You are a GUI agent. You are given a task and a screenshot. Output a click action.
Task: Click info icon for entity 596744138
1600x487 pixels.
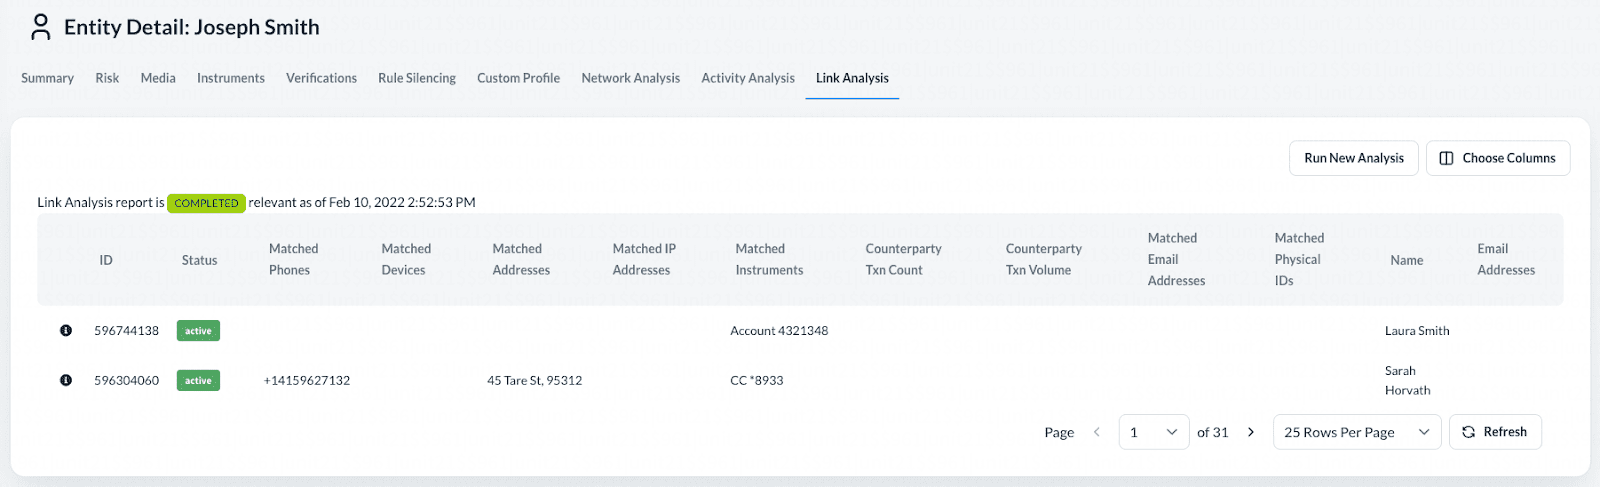(x=66, y=331)
